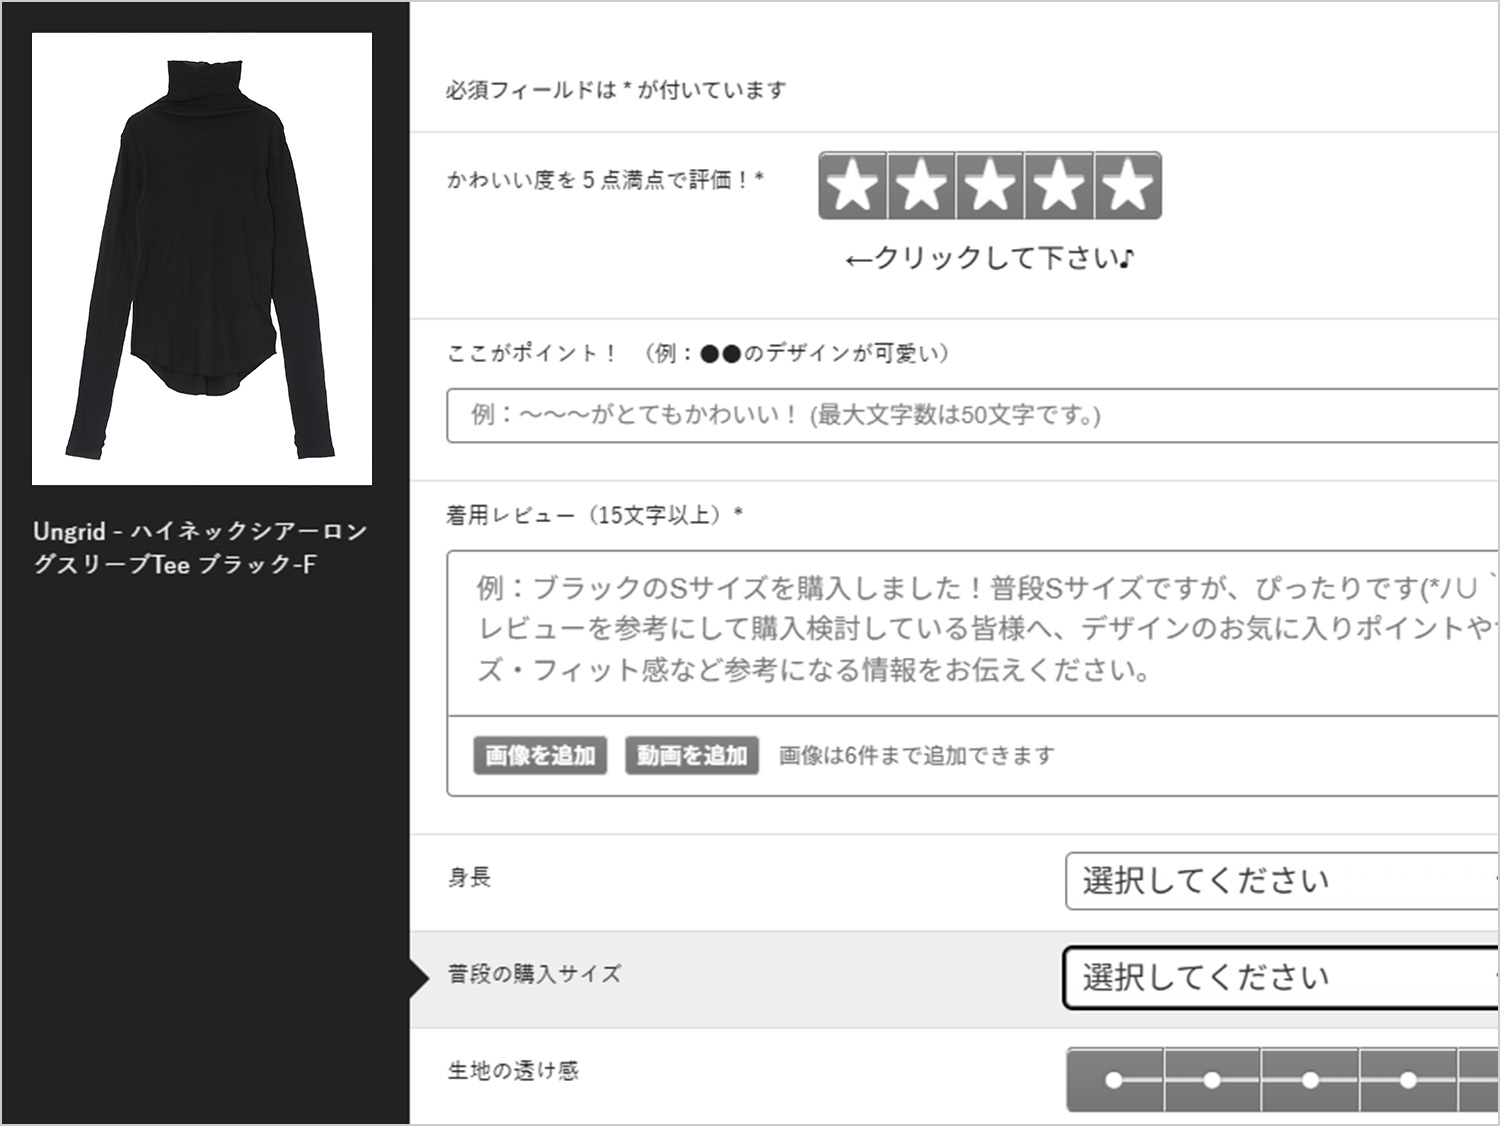Click into the 着用レビュー text area
1500x1126 pixels.
[x=972, y=632]
